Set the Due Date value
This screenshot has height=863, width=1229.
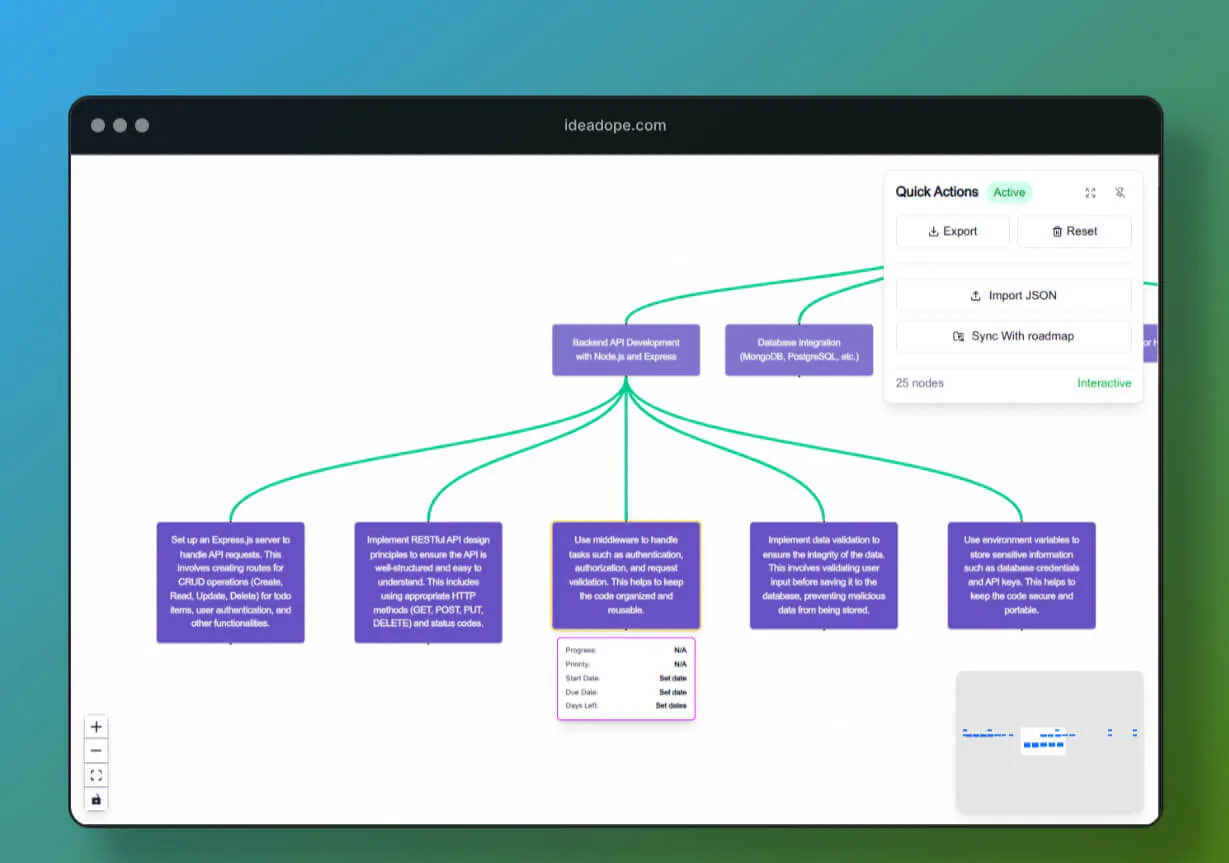672,692
